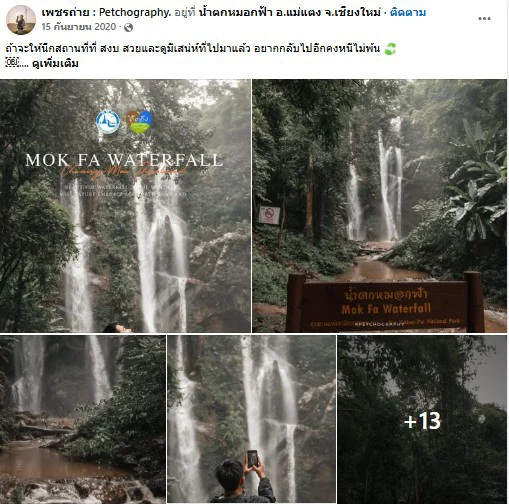Click the phone held up in photo
Viewport: 509px width, 504px height.
(x=252, y=458)
